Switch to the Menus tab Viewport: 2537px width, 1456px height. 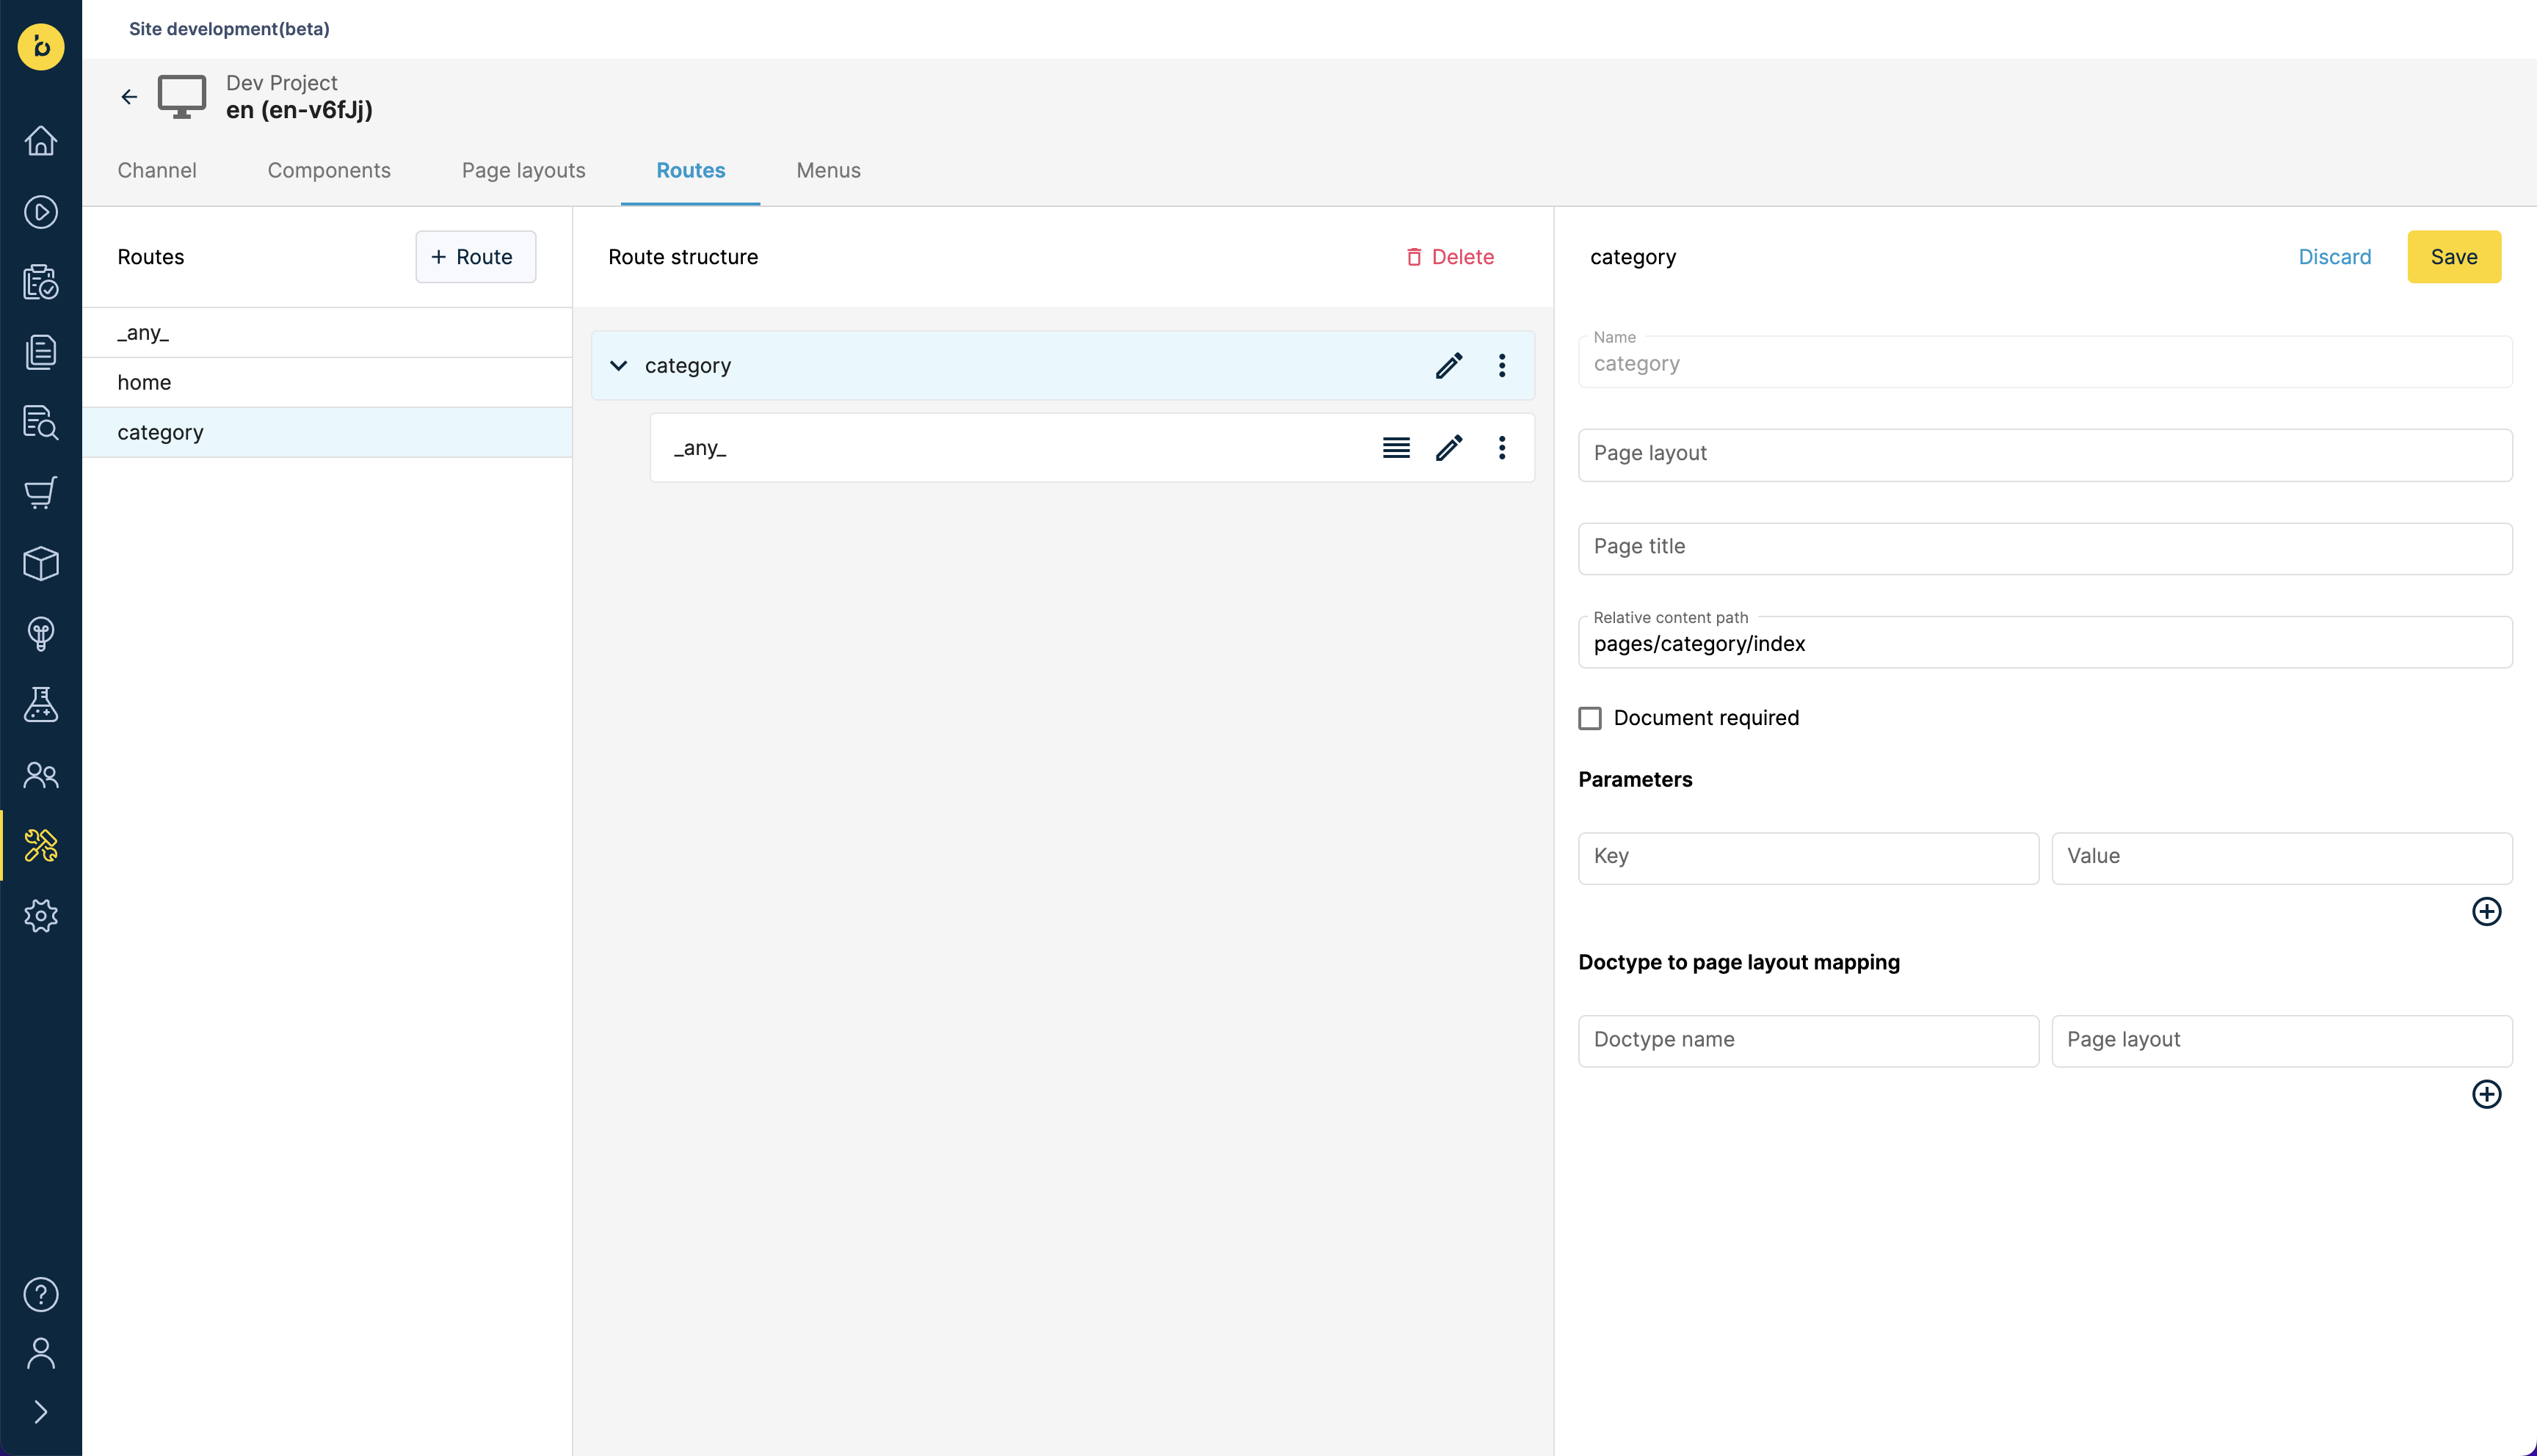pos(828,171)
